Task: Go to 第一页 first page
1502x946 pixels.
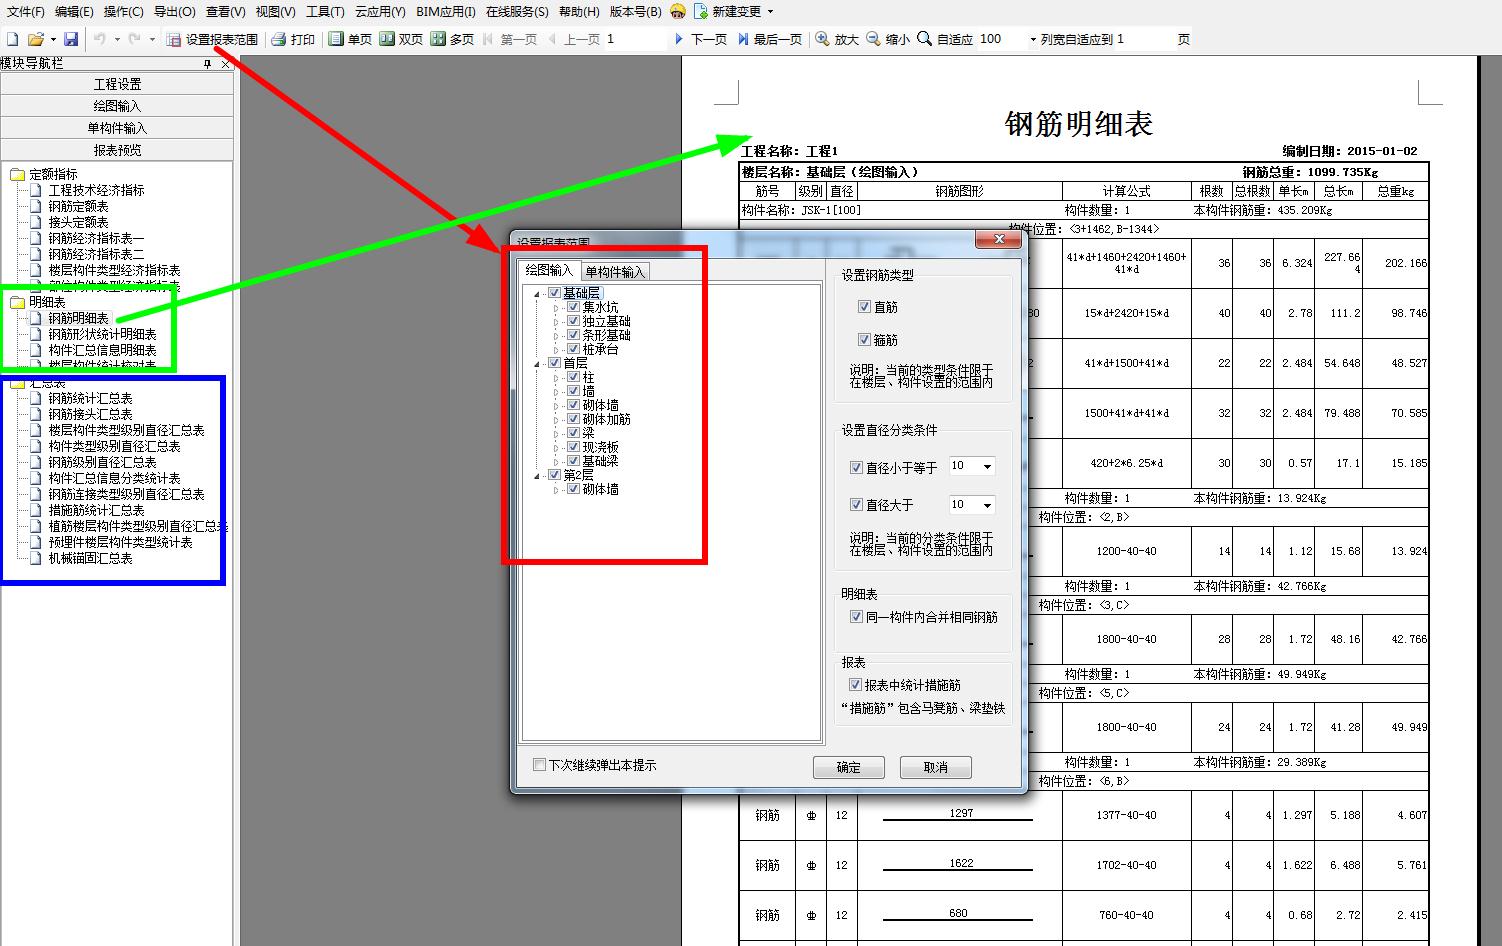Action: click(x=510, y=39)
